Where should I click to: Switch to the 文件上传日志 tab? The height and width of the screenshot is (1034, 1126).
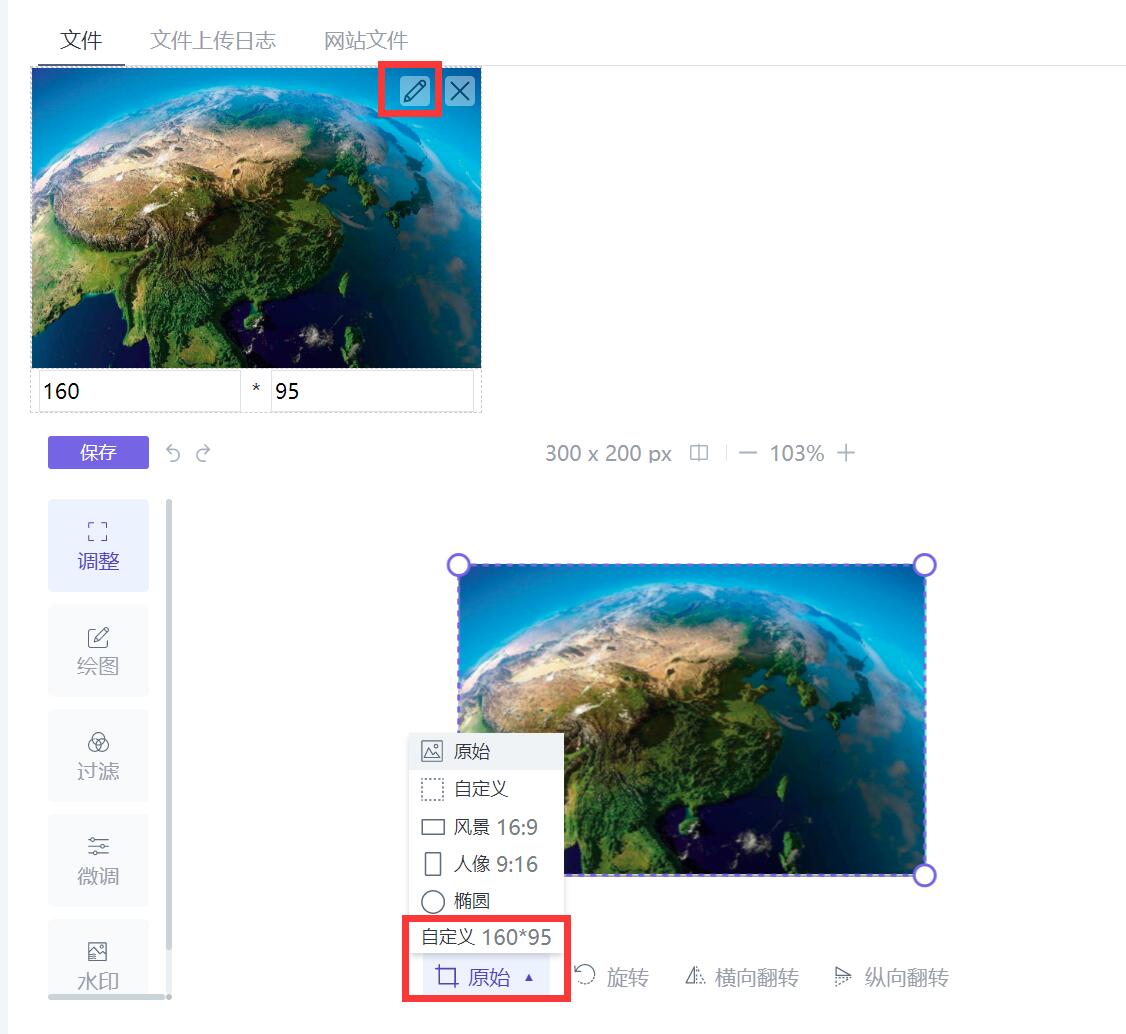[213, 40]
